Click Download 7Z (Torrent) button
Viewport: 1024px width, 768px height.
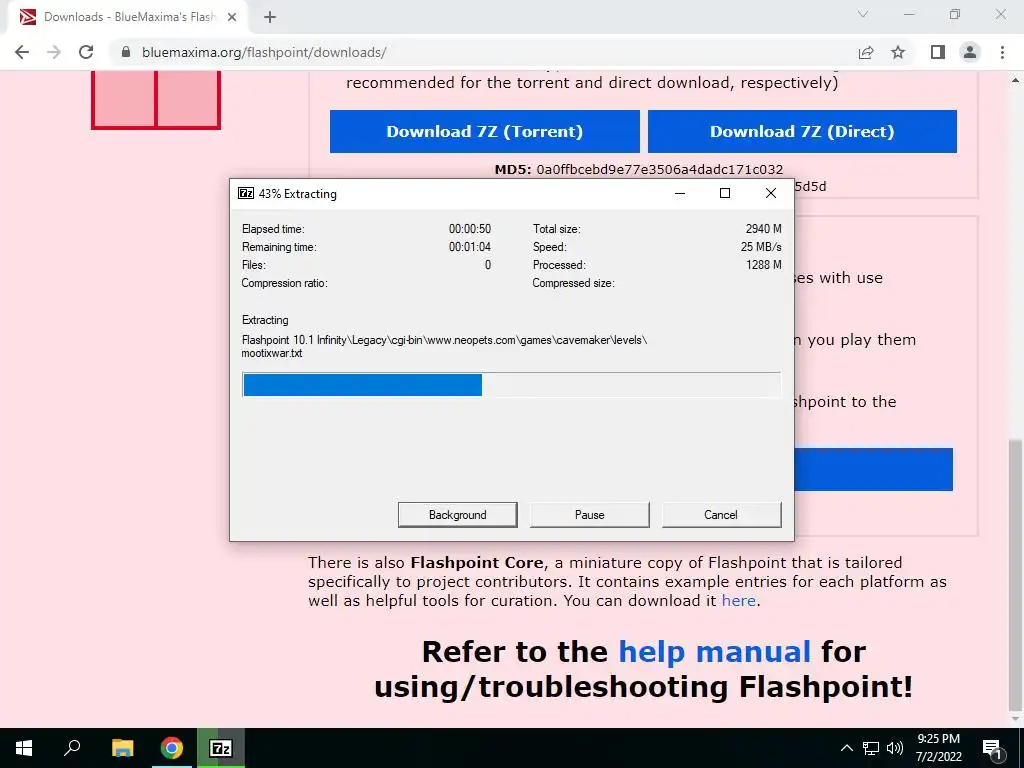[485, 131]
